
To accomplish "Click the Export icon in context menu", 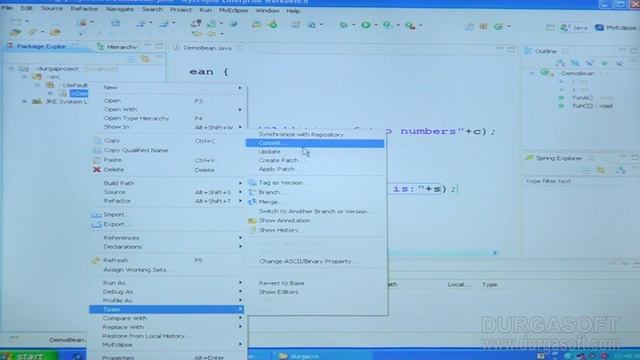I will [x=96, y=224].
